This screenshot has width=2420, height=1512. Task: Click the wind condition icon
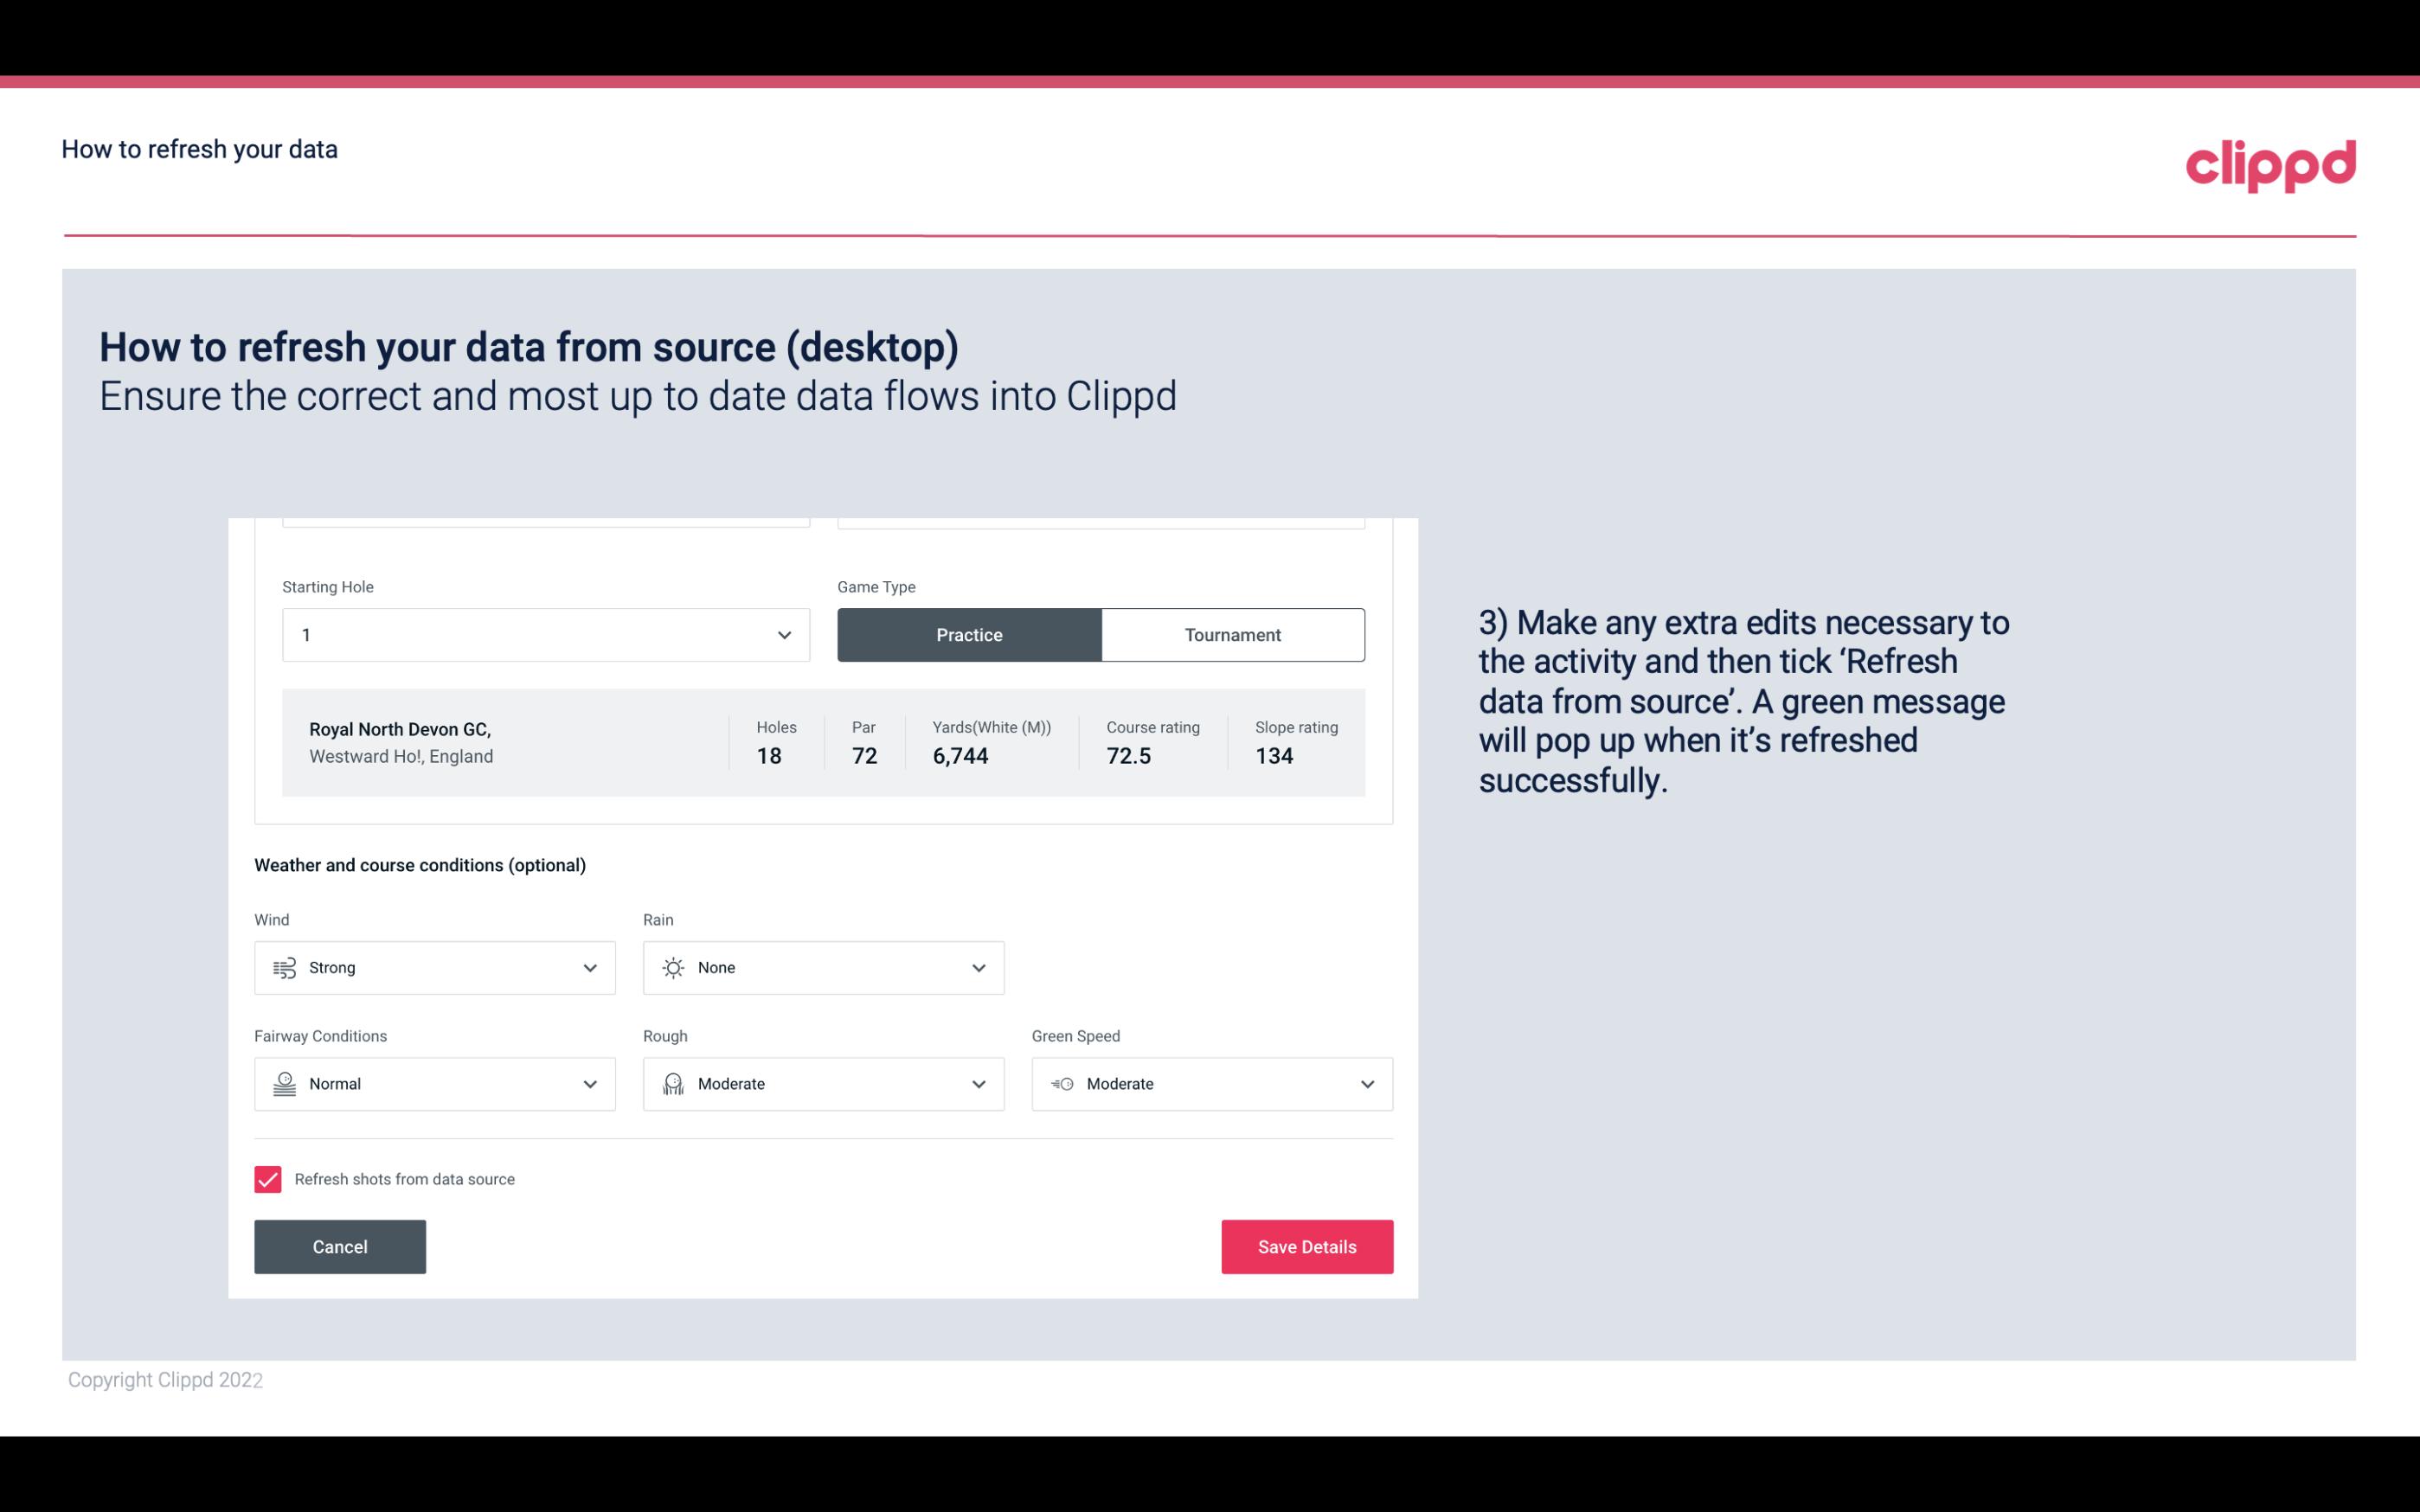(284, 967)
